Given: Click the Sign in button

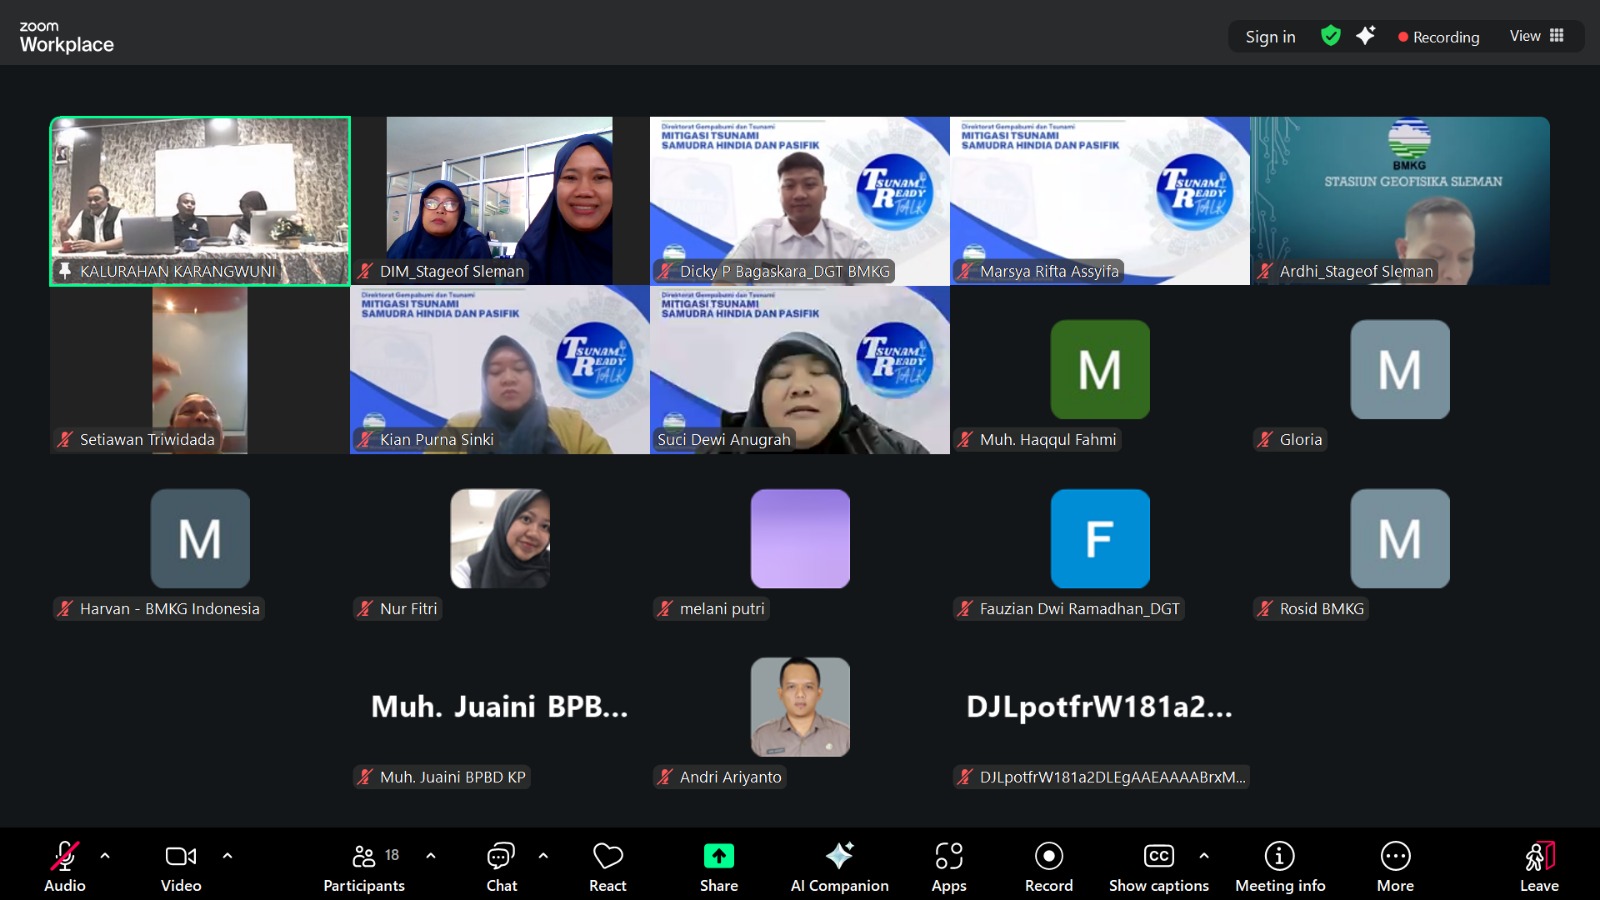Looking at the screenshot, I should pyautogui.click(x=1270, y=37).
